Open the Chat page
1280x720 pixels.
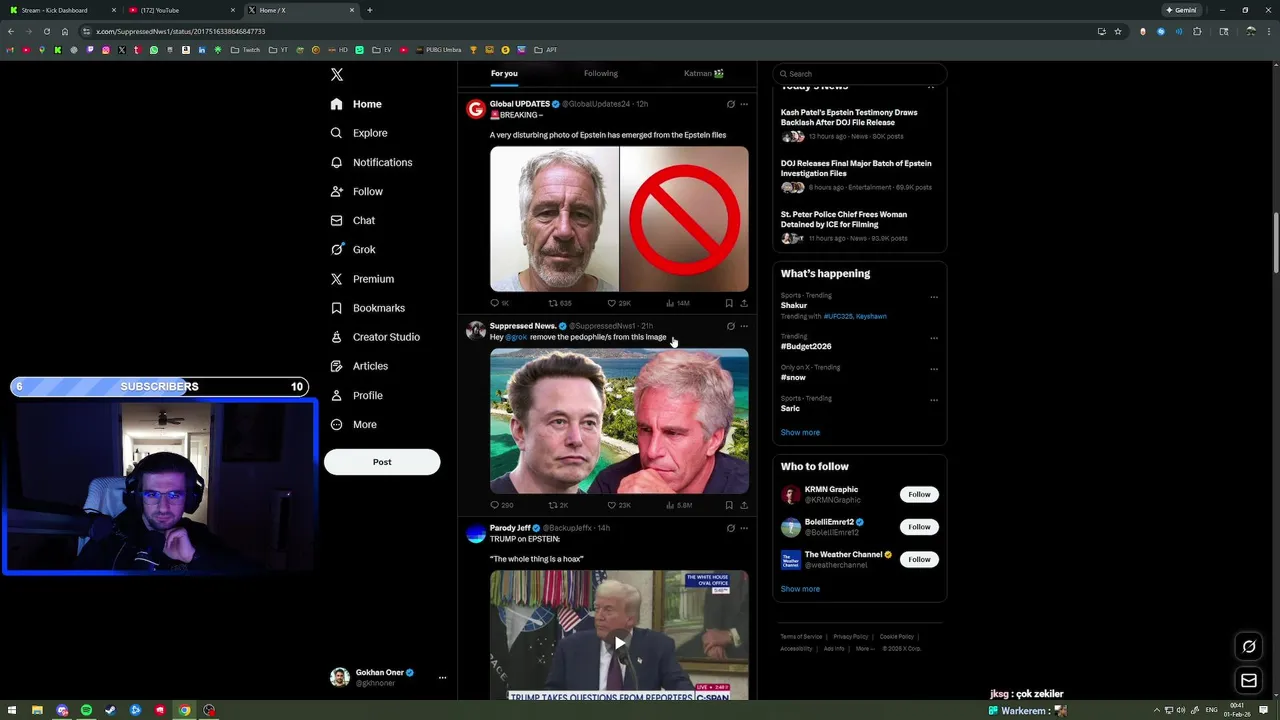tap(353, 220)
